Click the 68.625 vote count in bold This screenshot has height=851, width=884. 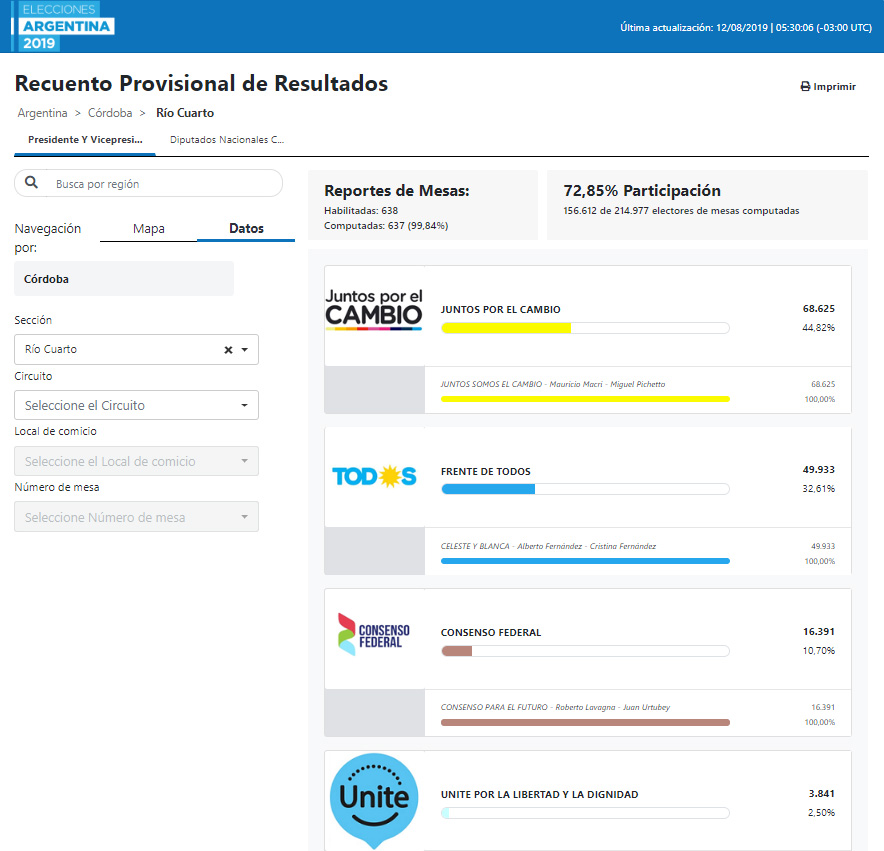pos(819,308)
